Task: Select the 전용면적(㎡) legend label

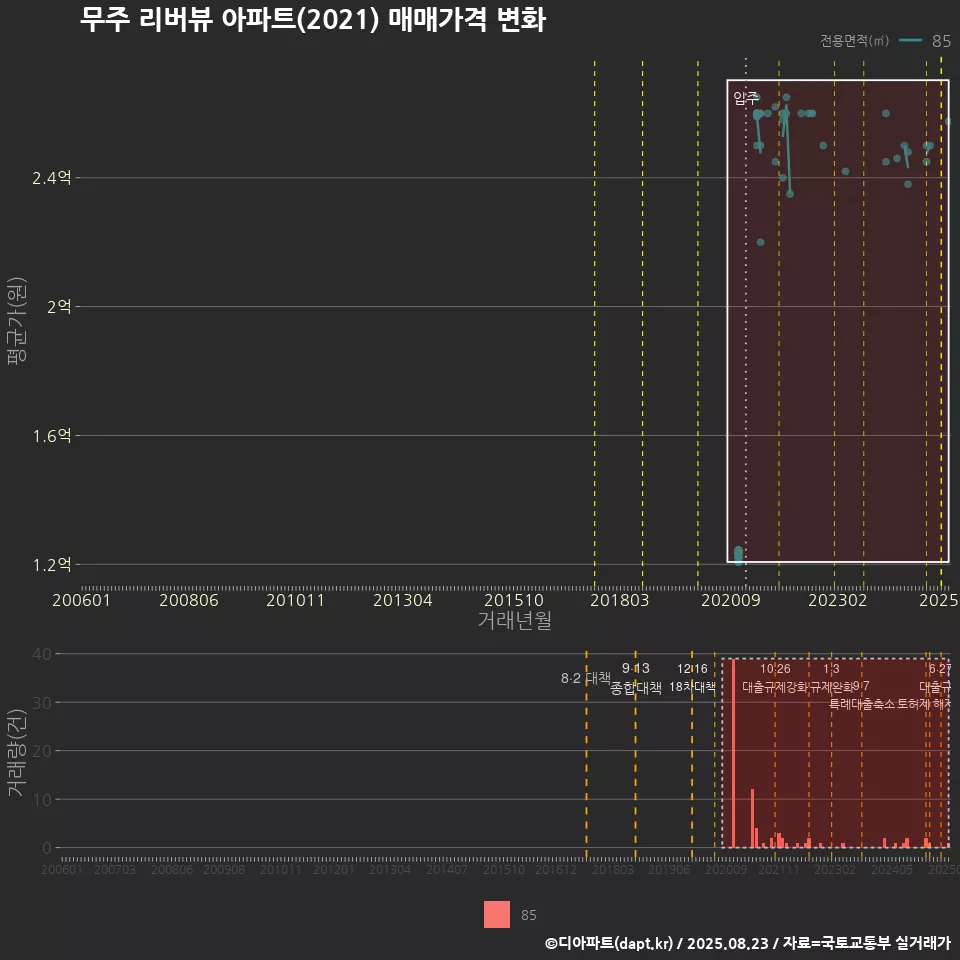Action: pos(854,40)
